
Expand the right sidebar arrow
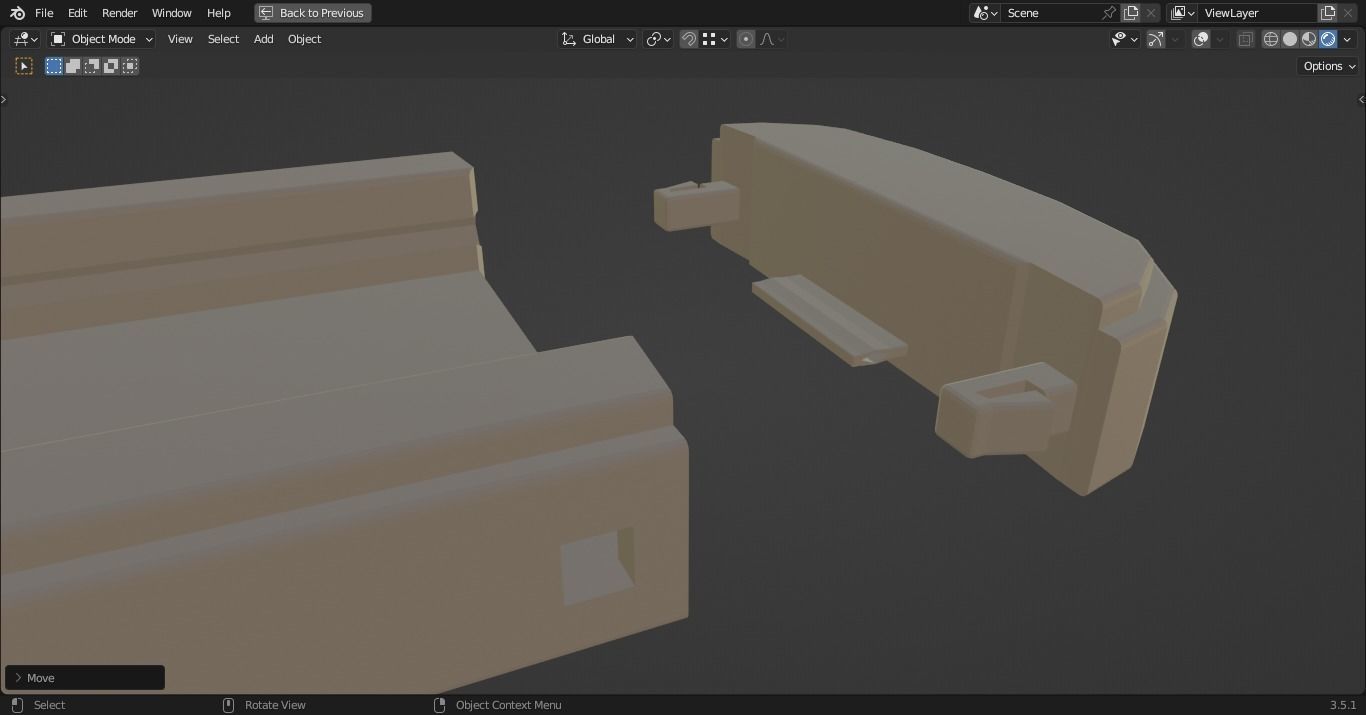pyautogui.click(x=1361, y=99)
